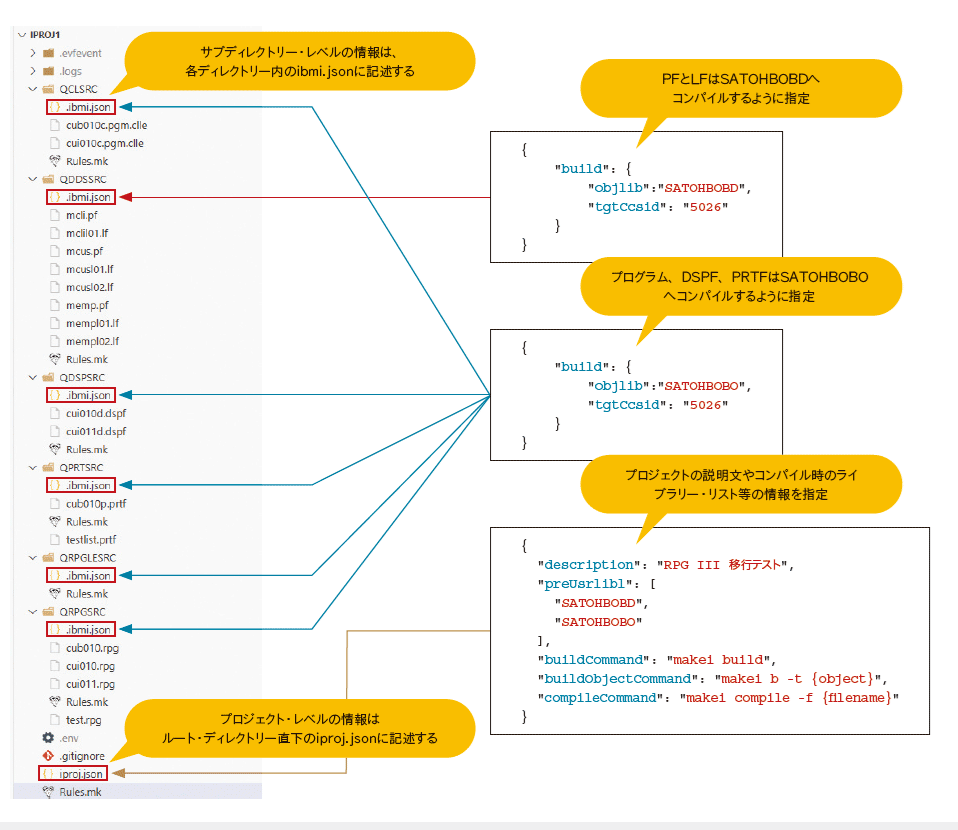Open .ibmi.json under QRPGLESRC
Image resolution: width=958 pixels, height=830 pixels.
pos(87,575)
